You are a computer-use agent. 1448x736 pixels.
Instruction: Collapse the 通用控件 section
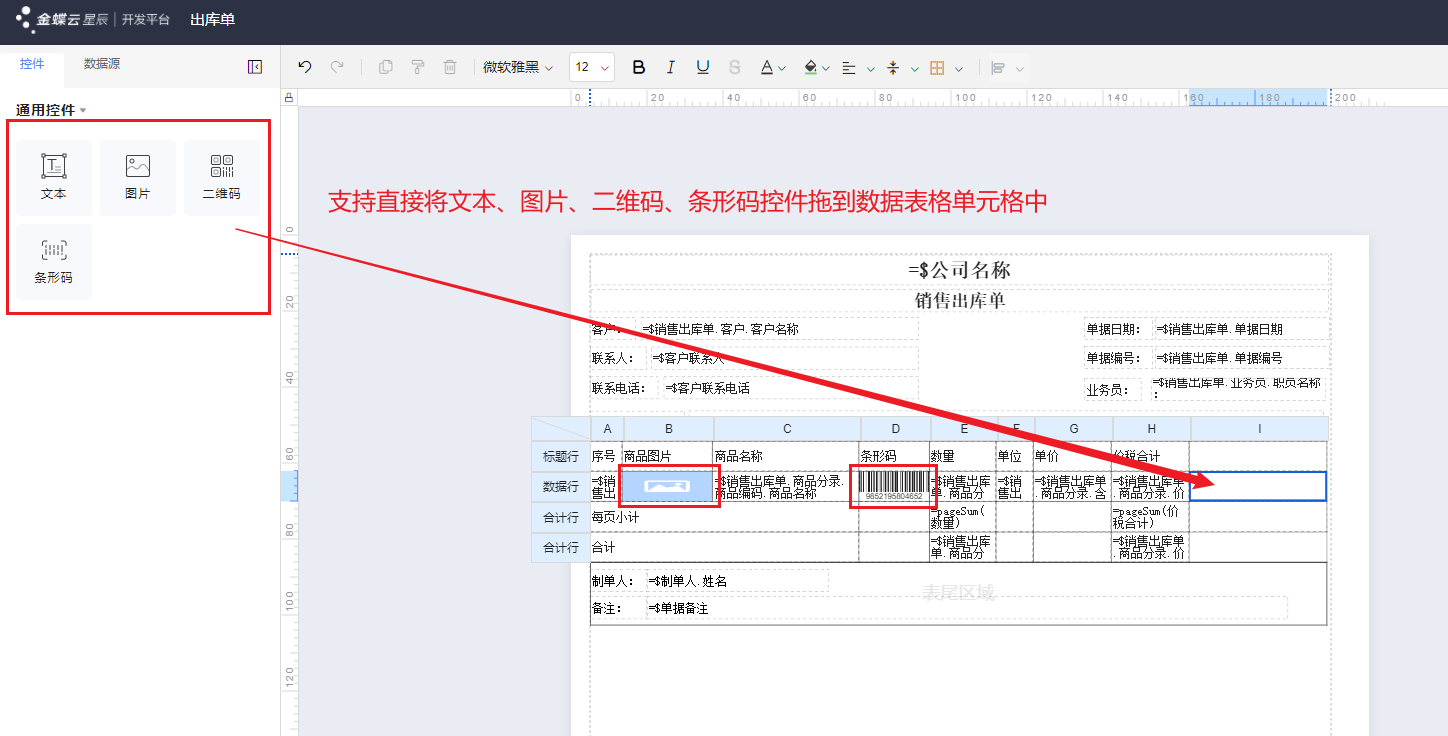click(51, 110)
